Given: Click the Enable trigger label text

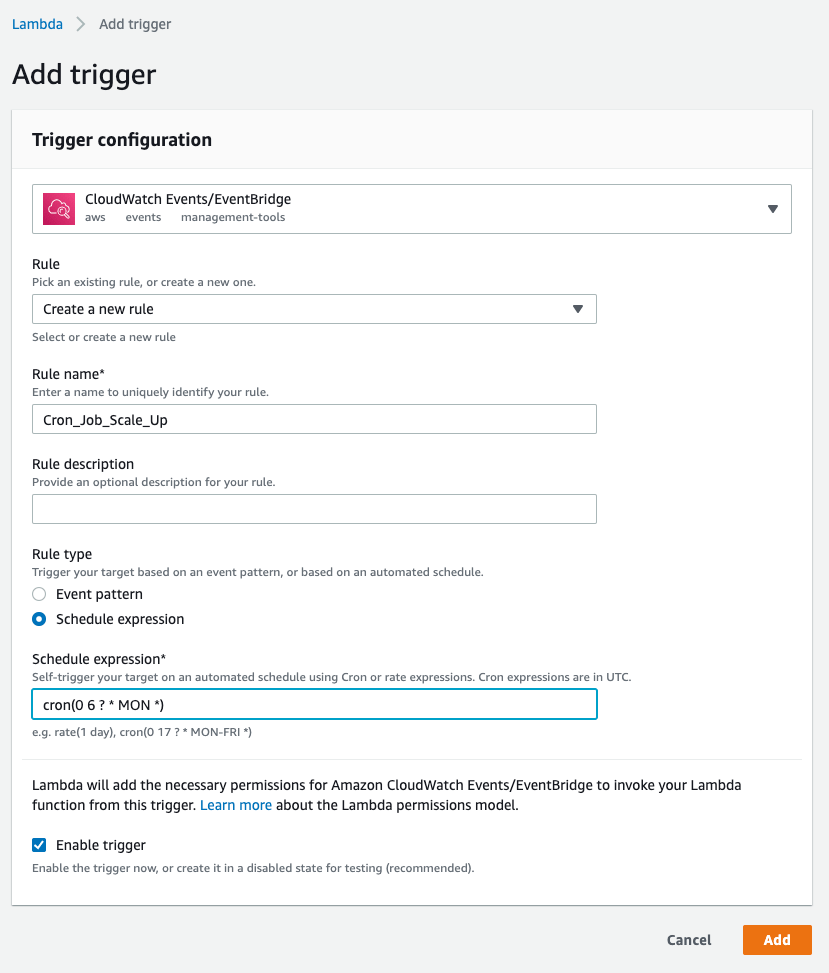Looking at the screenshot, I should tap(101, 845).
